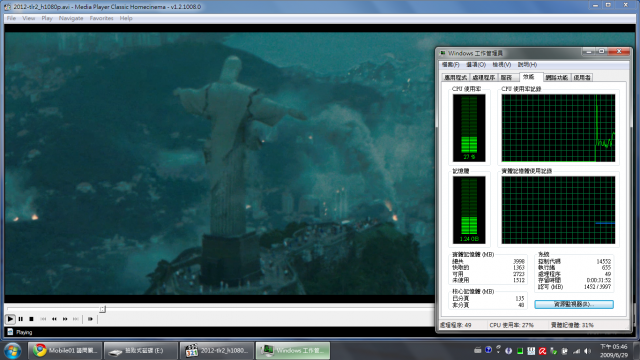Switch to the 應用程式 tab in Task Manager
This screenshot has width=640, height=360.
tap(456, 77)
